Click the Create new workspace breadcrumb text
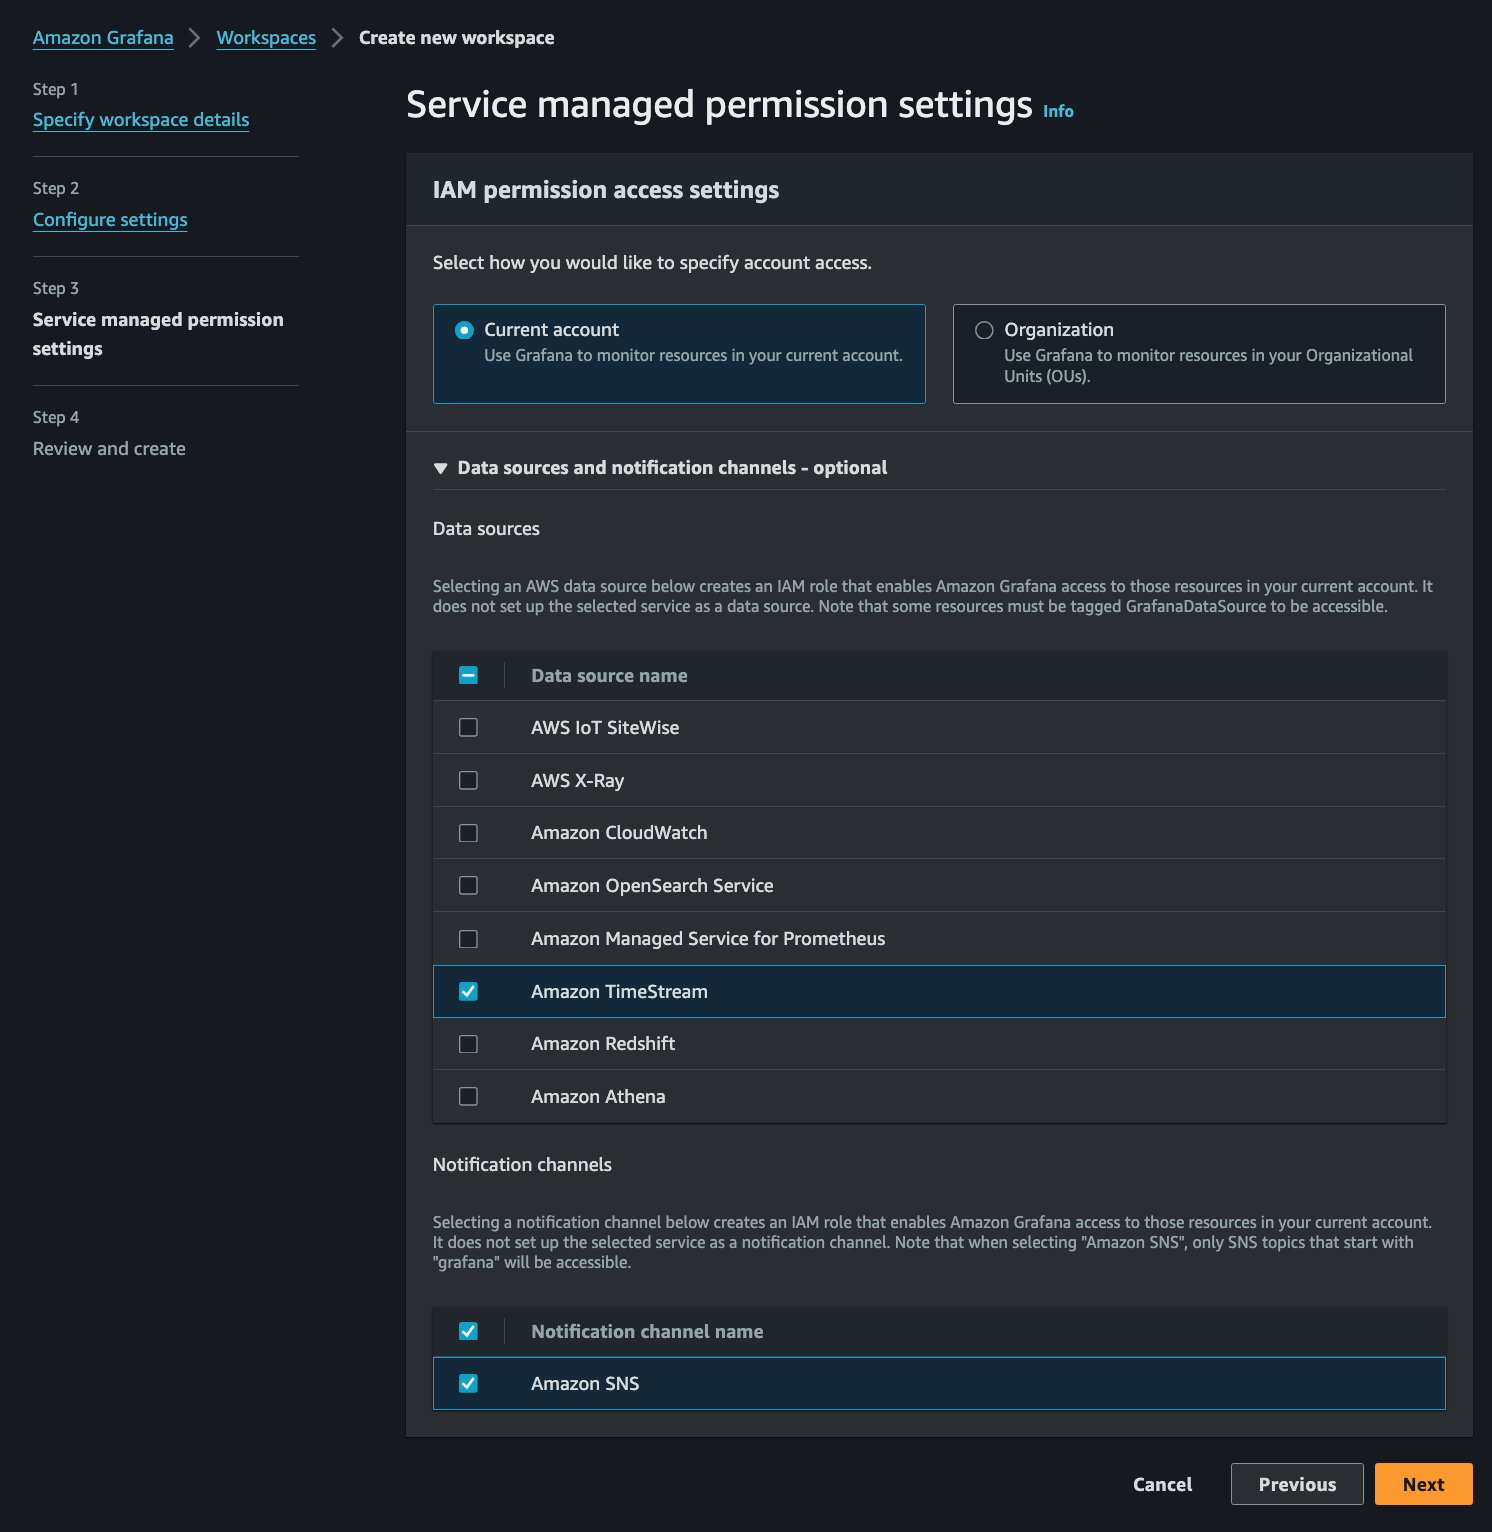Screen dimensions: 1492x1532 [x=456, y=38]
